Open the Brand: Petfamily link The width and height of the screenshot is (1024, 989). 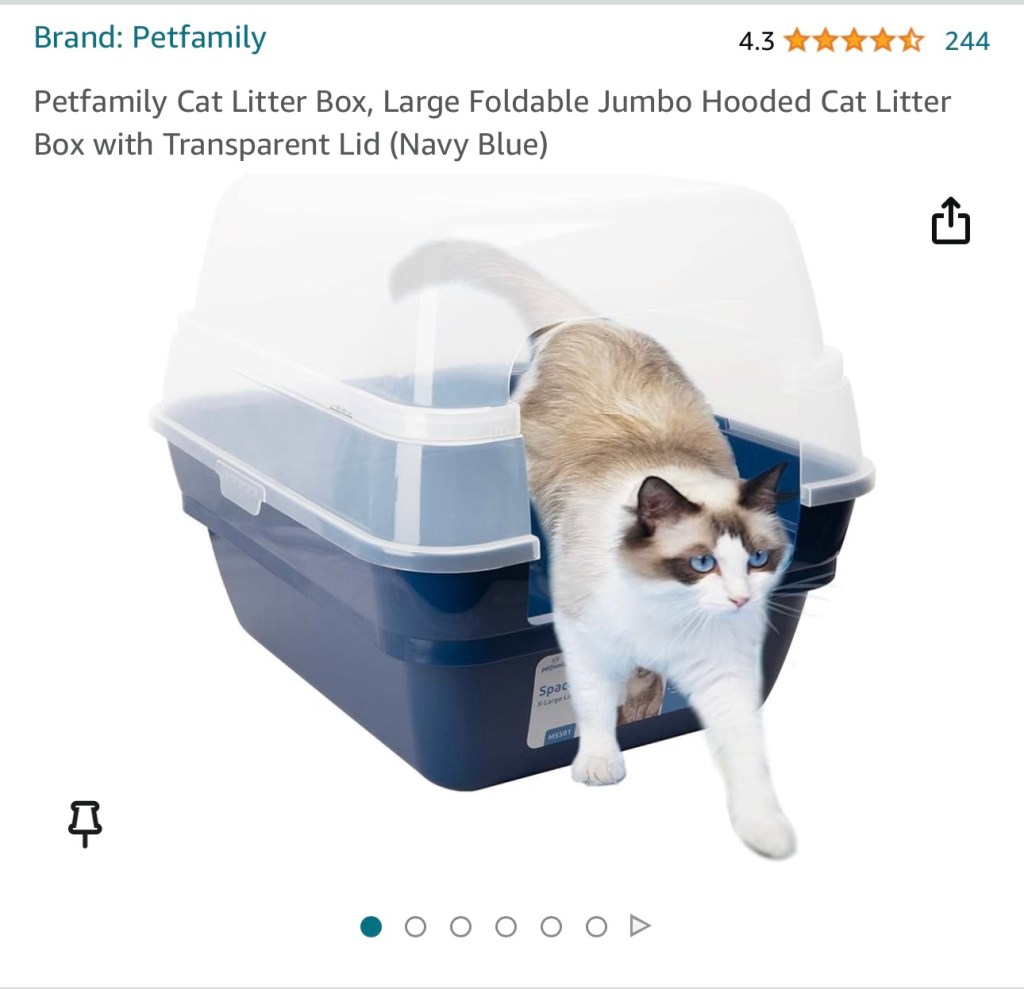pos(150,37)
